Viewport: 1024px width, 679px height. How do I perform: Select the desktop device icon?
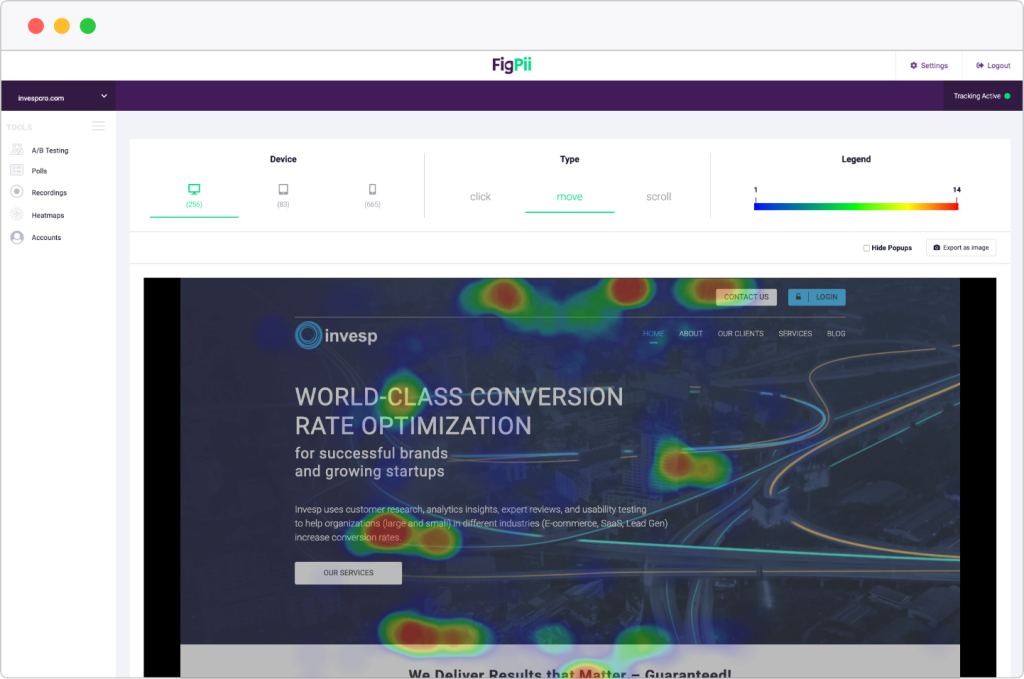[194, 189]
